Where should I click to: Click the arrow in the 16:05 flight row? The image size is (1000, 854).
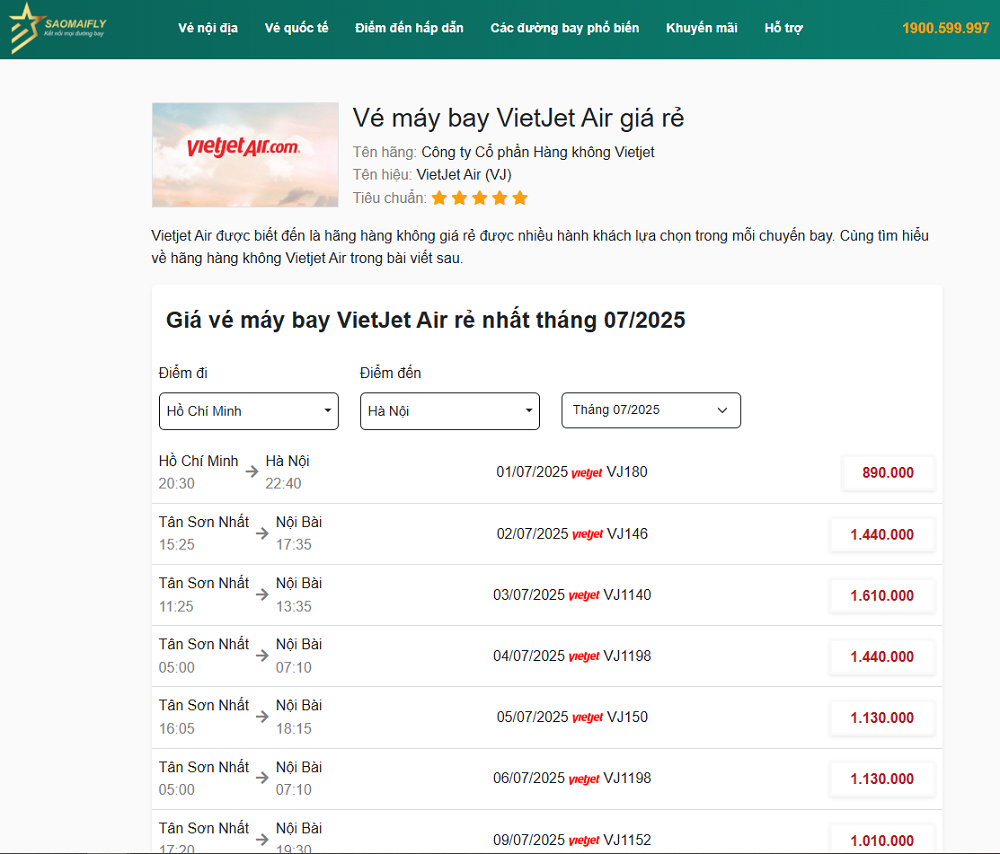point(262,717)
